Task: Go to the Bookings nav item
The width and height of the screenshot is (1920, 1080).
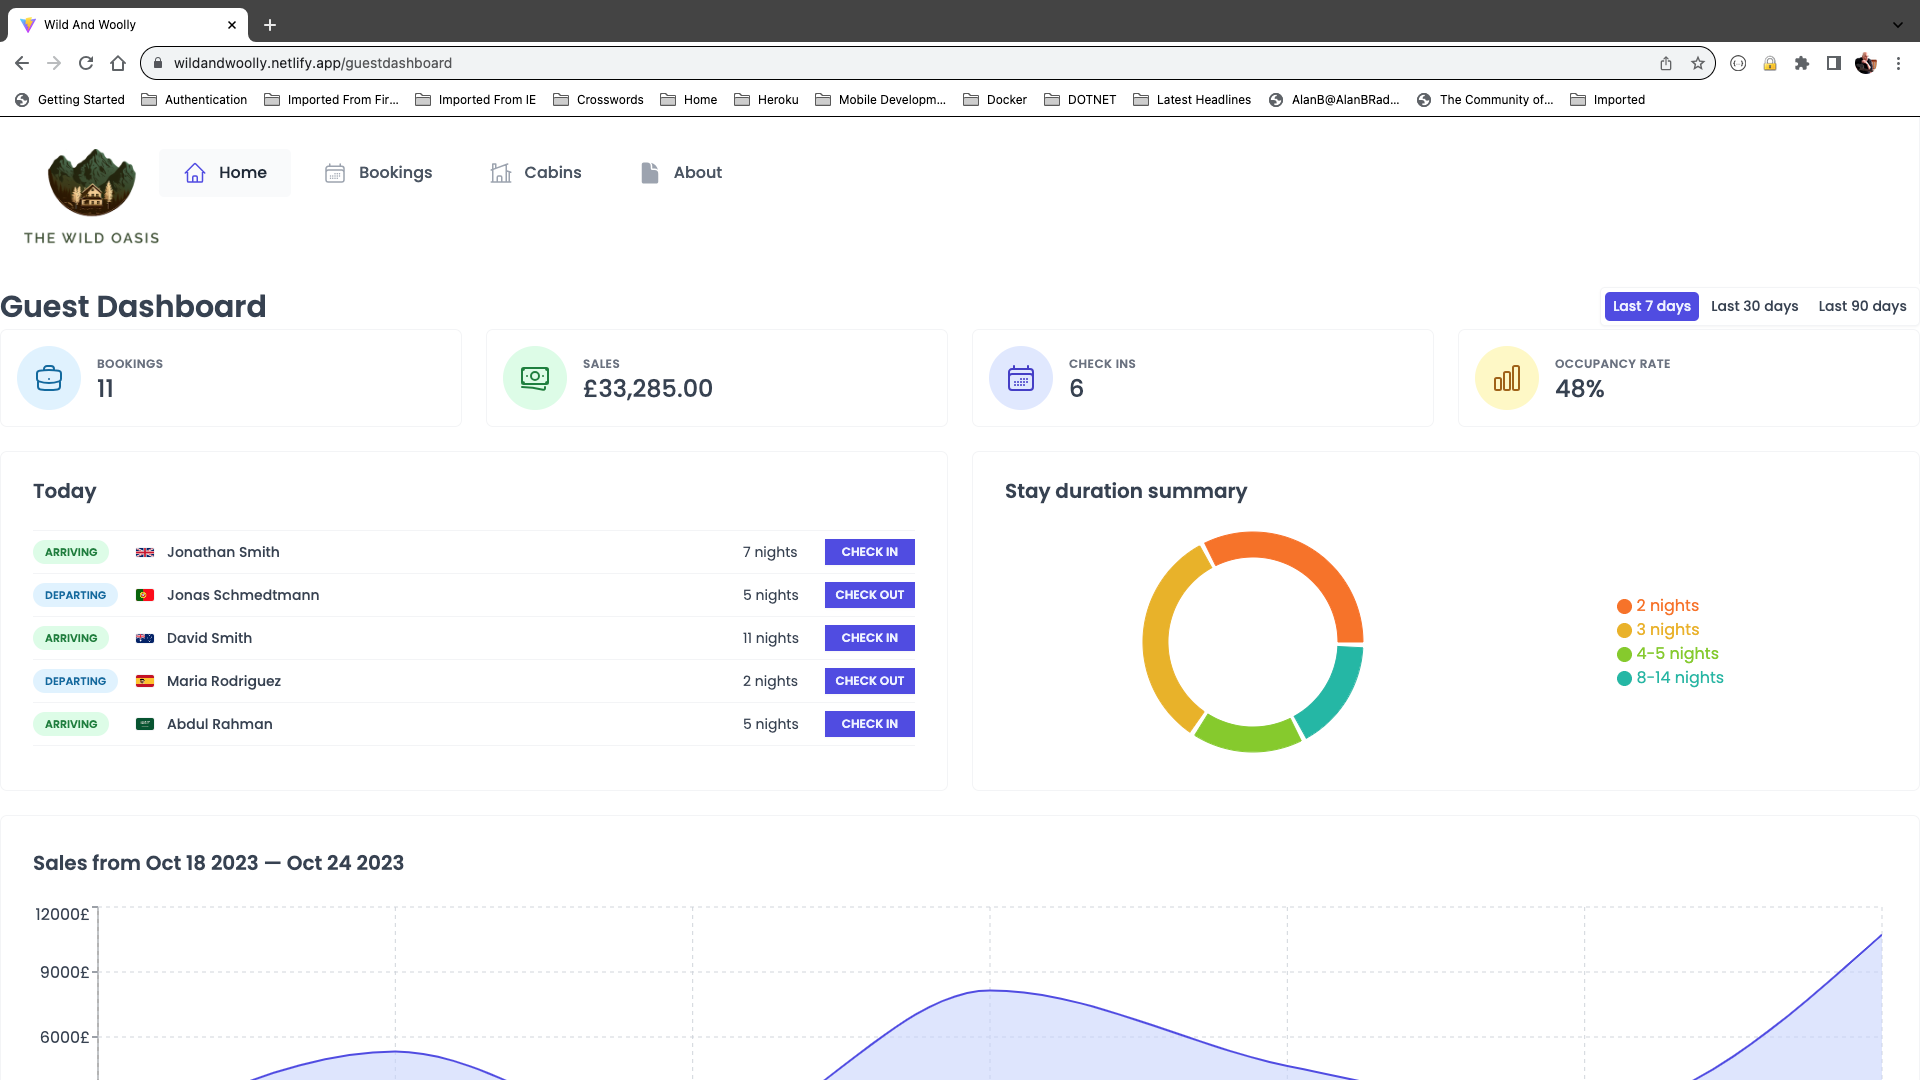Action: [x=379, y=173]
